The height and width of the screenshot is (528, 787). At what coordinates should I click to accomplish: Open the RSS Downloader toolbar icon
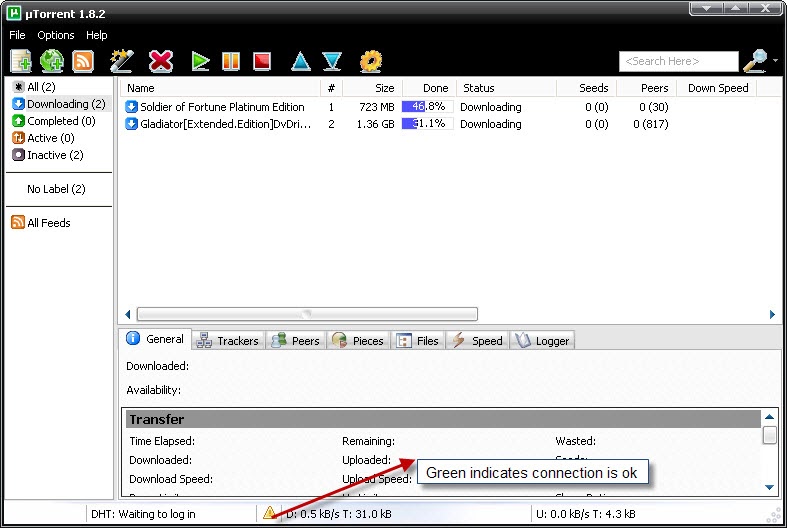click(83, 61)
